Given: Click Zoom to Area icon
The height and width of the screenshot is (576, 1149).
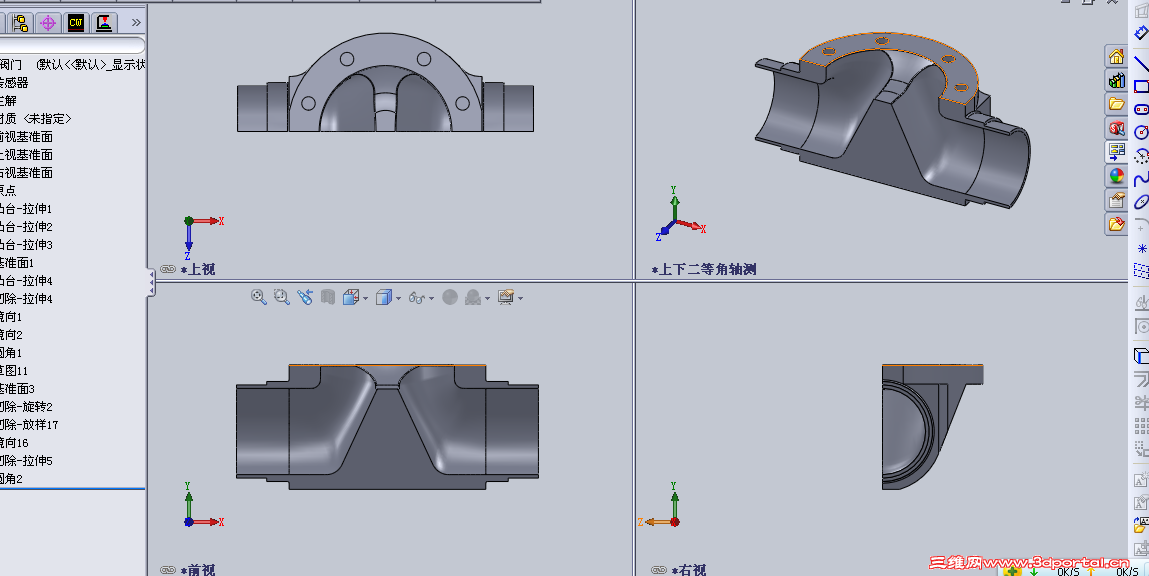Looking at the screenshot, I should (282, 297).
